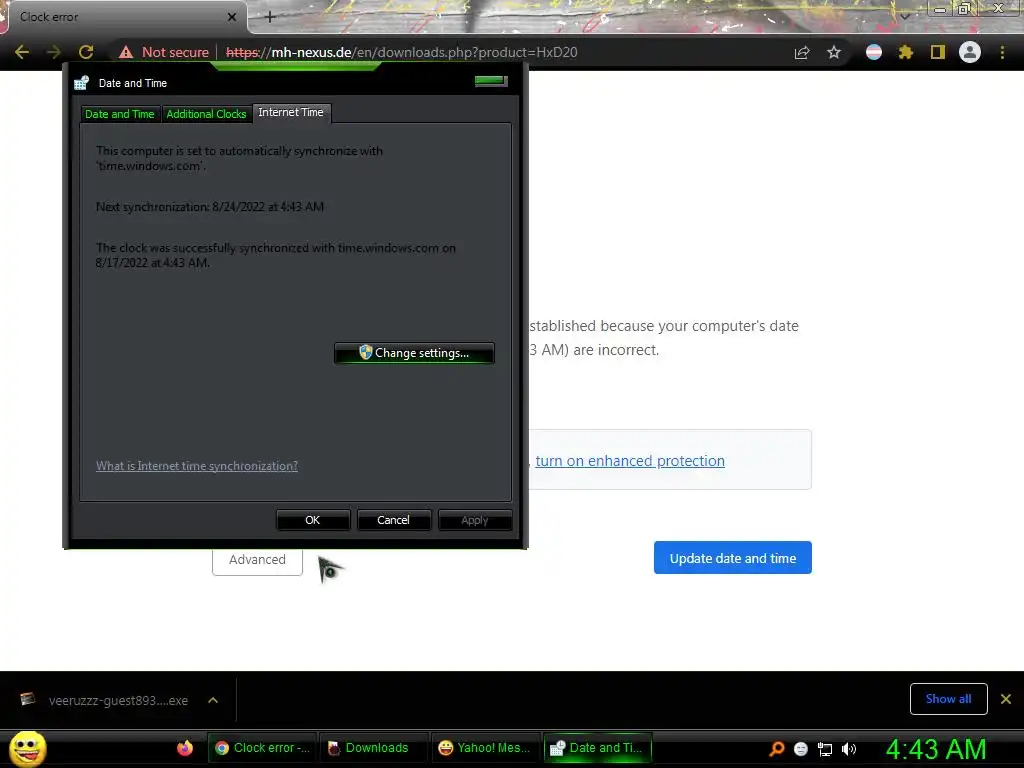Click Date and Time taskbar button

[598, 748]
